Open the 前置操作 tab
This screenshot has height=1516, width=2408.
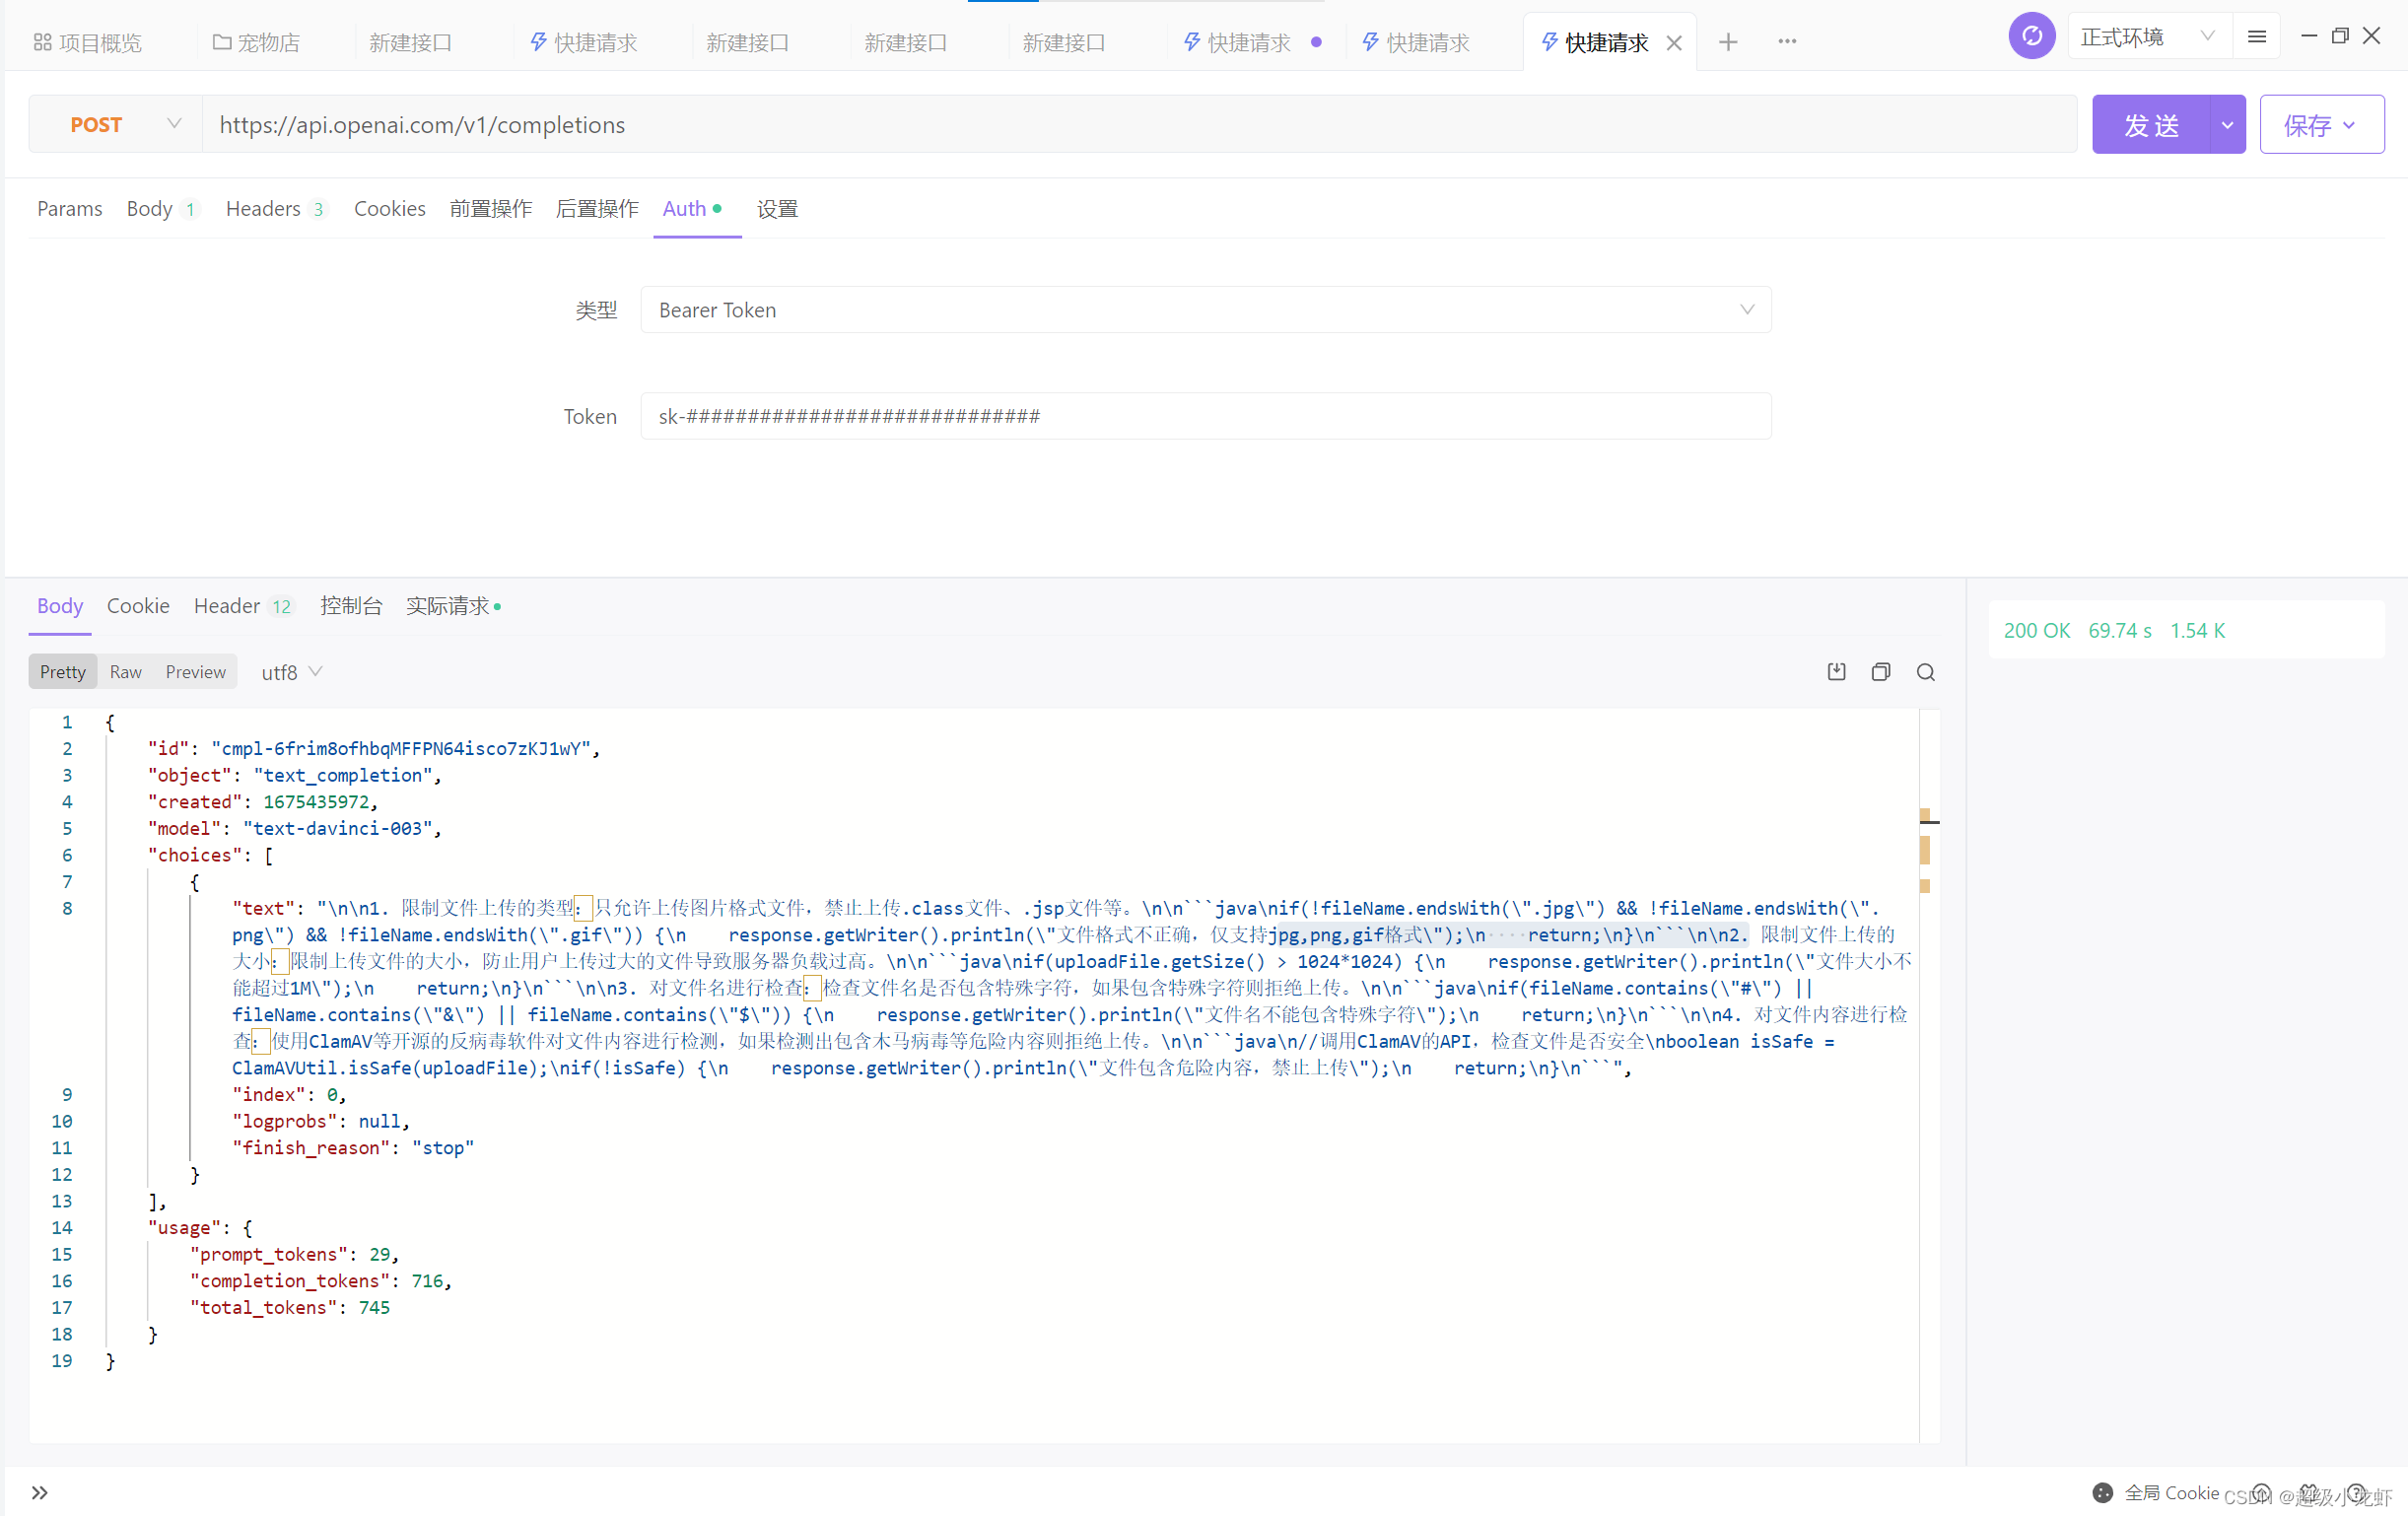(490, 209)
